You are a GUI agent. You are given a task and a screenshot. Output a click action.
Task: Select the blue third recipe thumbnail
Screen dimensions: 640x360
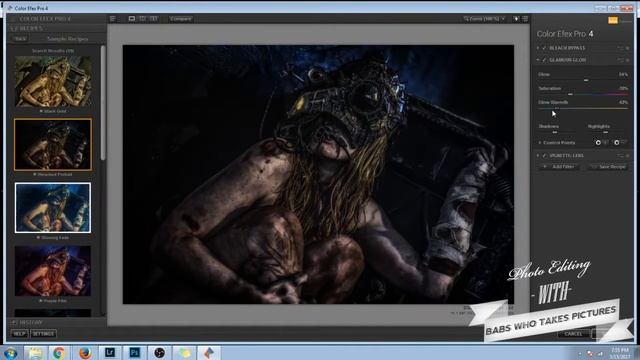[x=53, y=208]
